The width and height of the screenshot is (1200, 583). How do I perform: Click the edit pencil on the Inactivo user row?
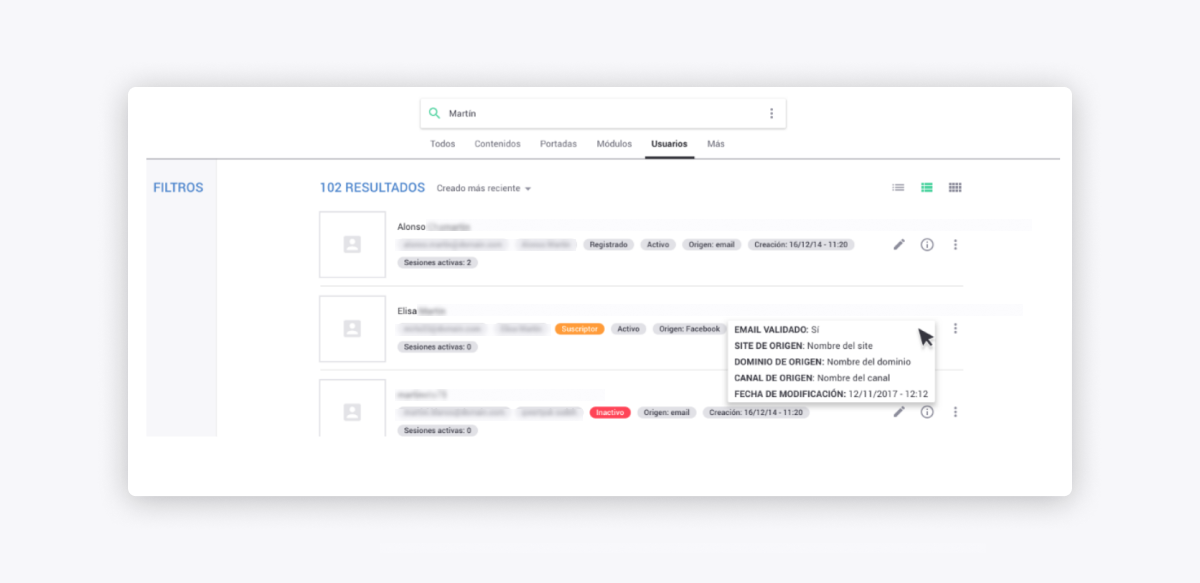pos(898,412)
